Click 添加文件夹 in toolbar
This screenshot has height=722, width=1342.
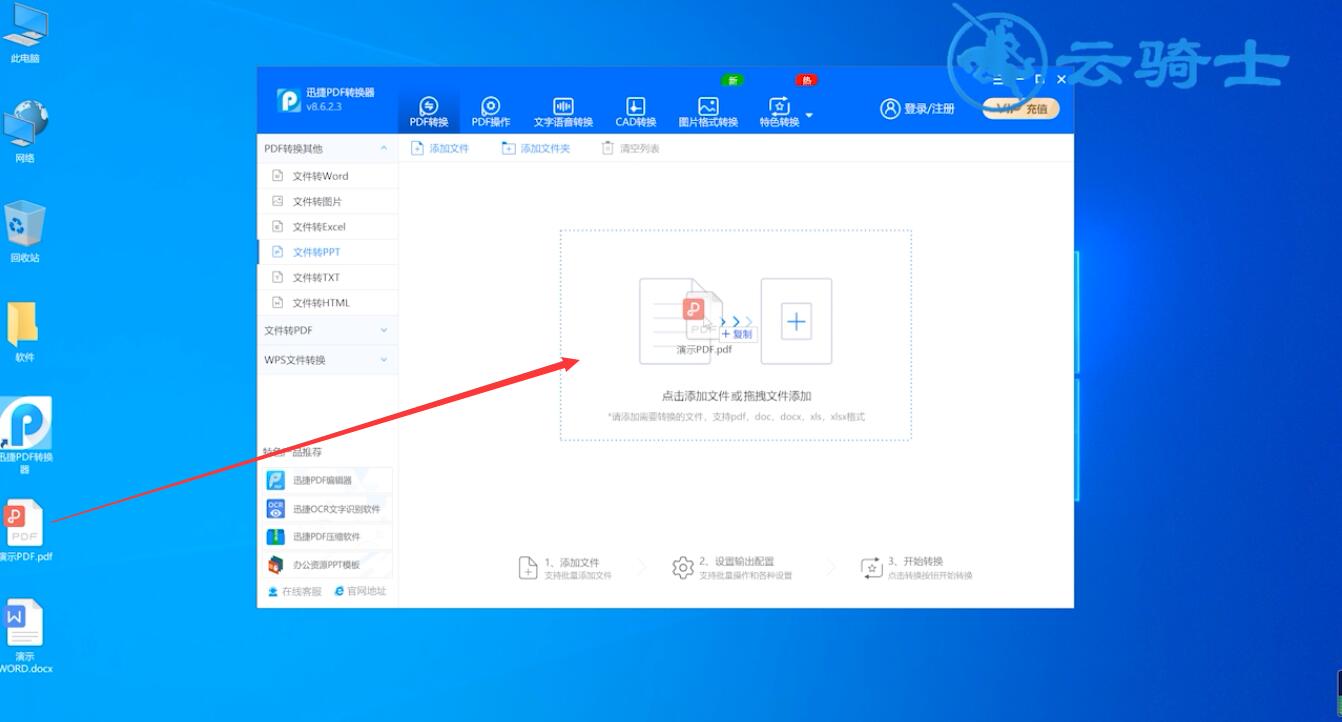(536, 148)
